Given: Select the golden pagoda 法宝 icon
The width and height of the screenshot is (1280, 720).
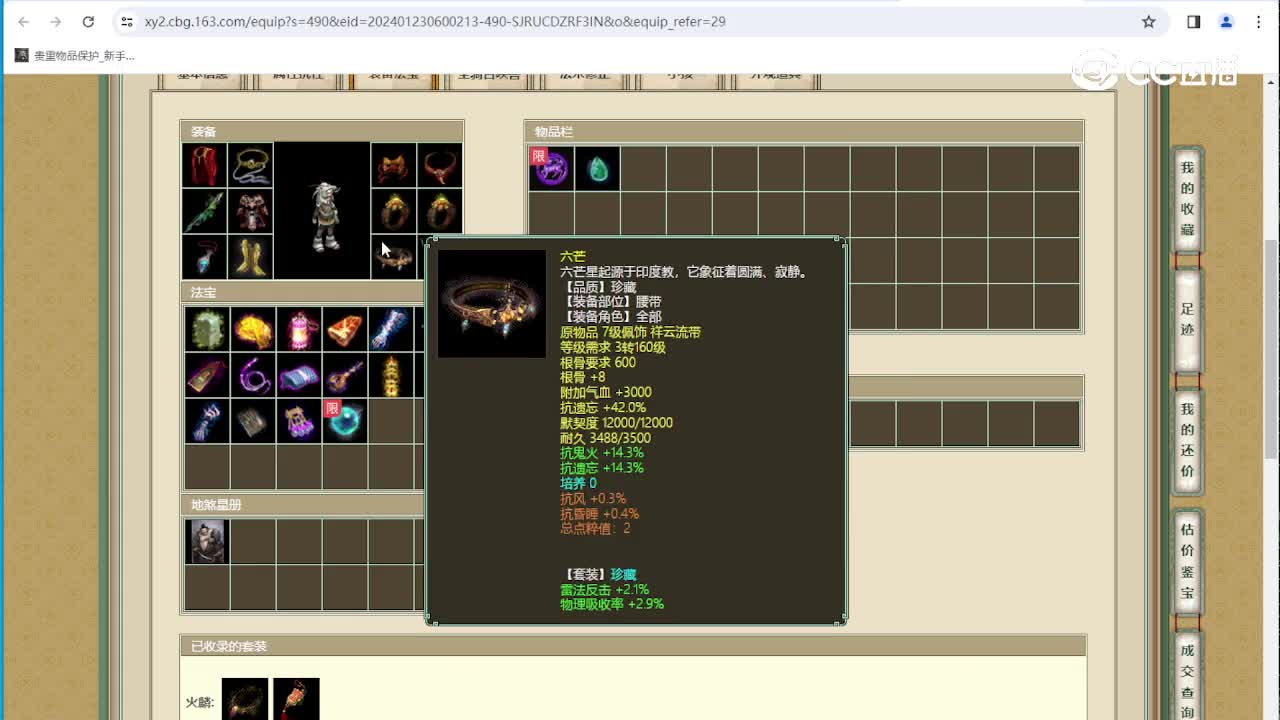Looking at the screenshot, I should click(391, 375).
